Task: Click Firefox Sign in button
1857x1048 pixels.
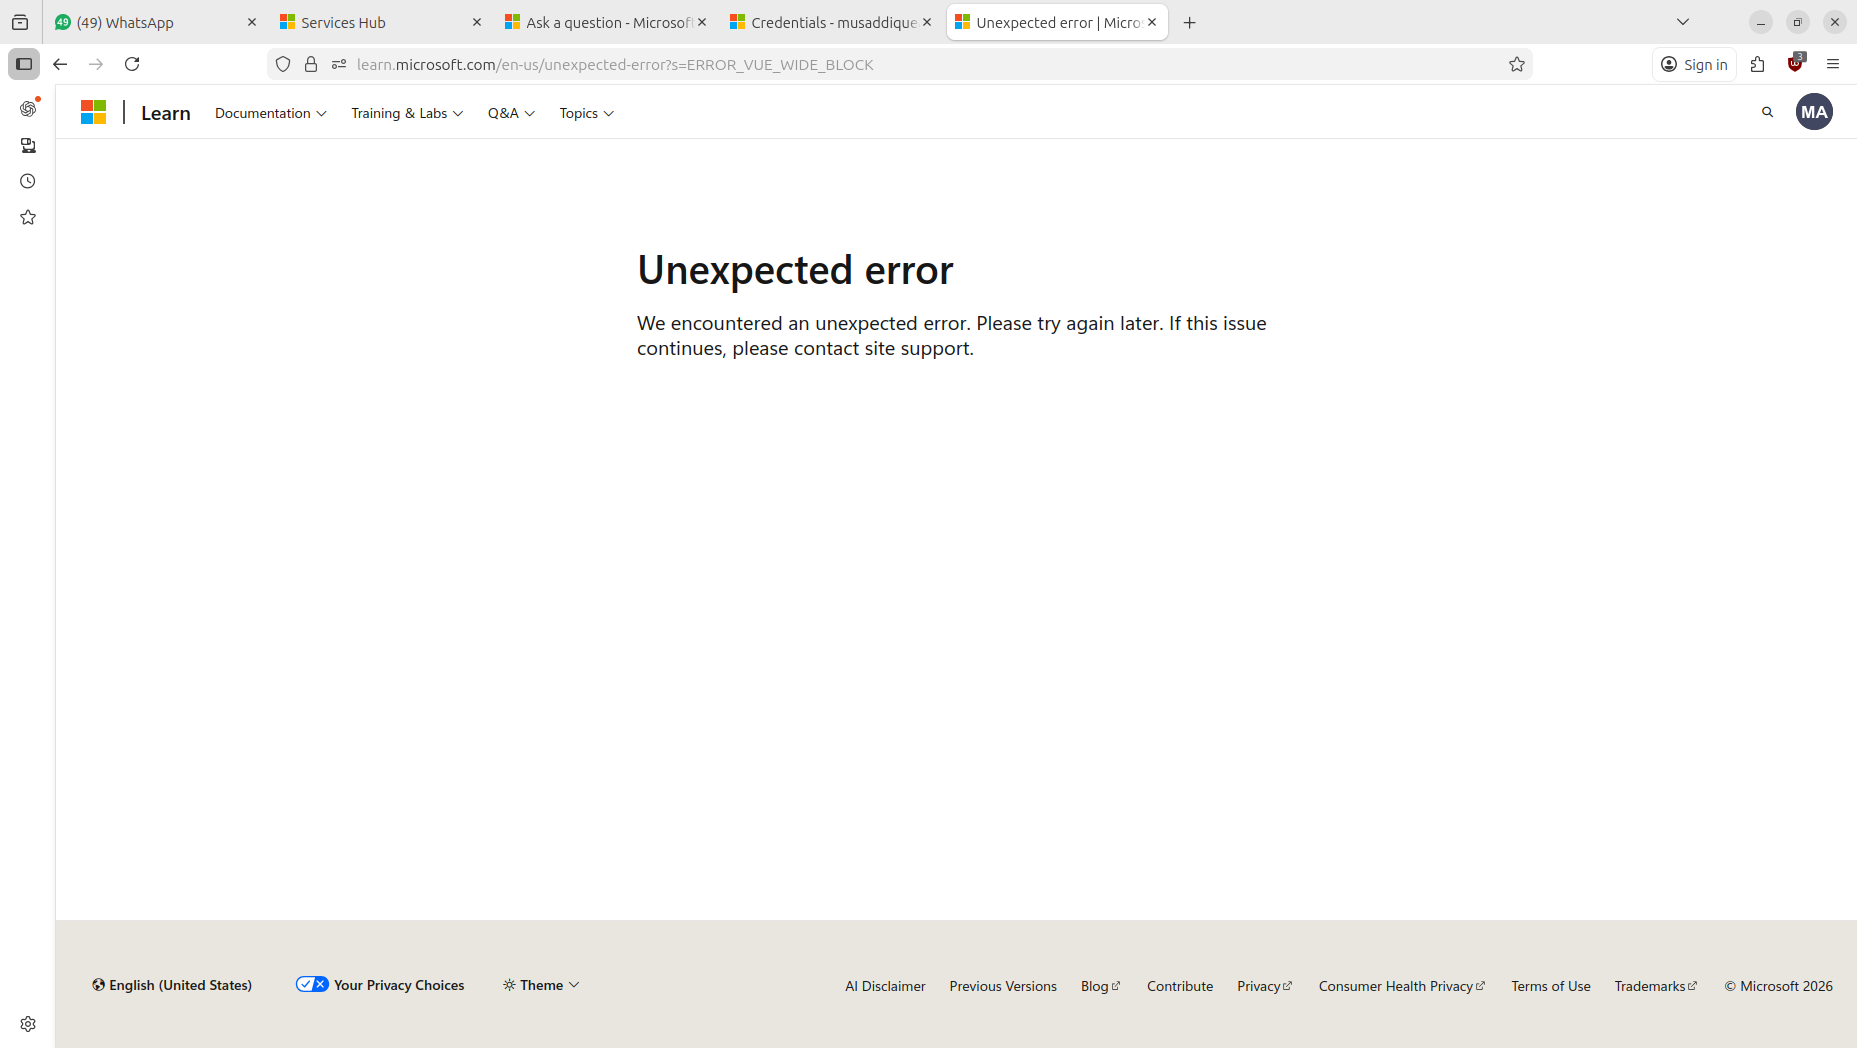Action: tap(1694, 64)
